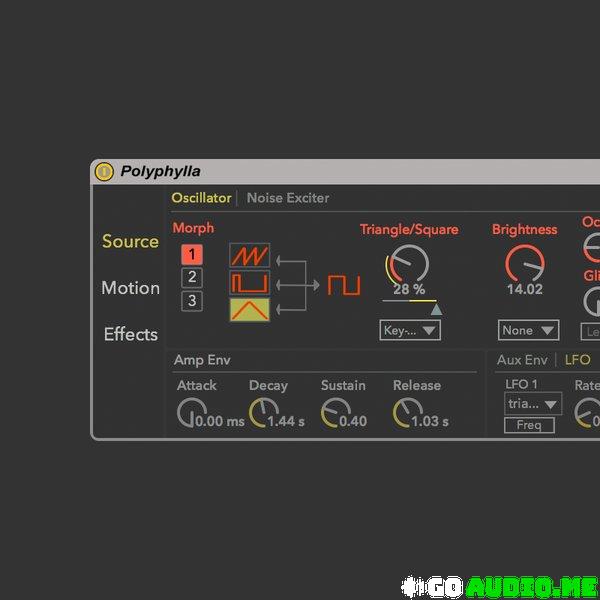Switch to the Noise Exciter tab
This screenshot has height=600, width=600.
288,198
